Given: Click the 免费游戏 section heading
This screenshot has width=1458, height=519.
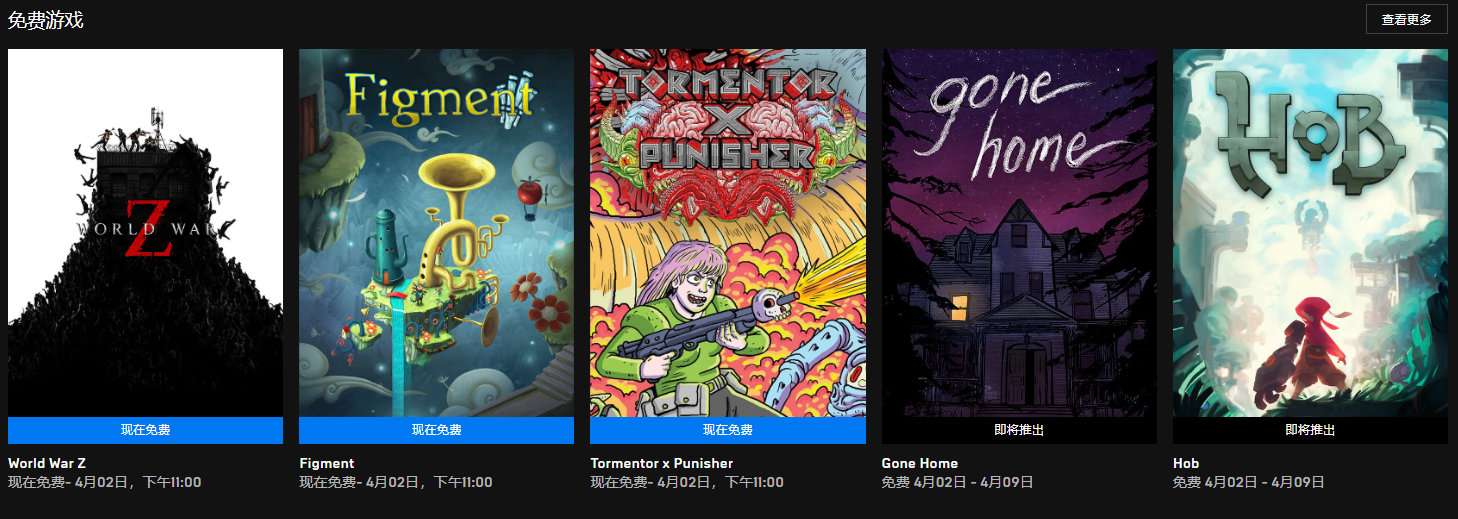Looking at the screenshot, I should [45, 19].
